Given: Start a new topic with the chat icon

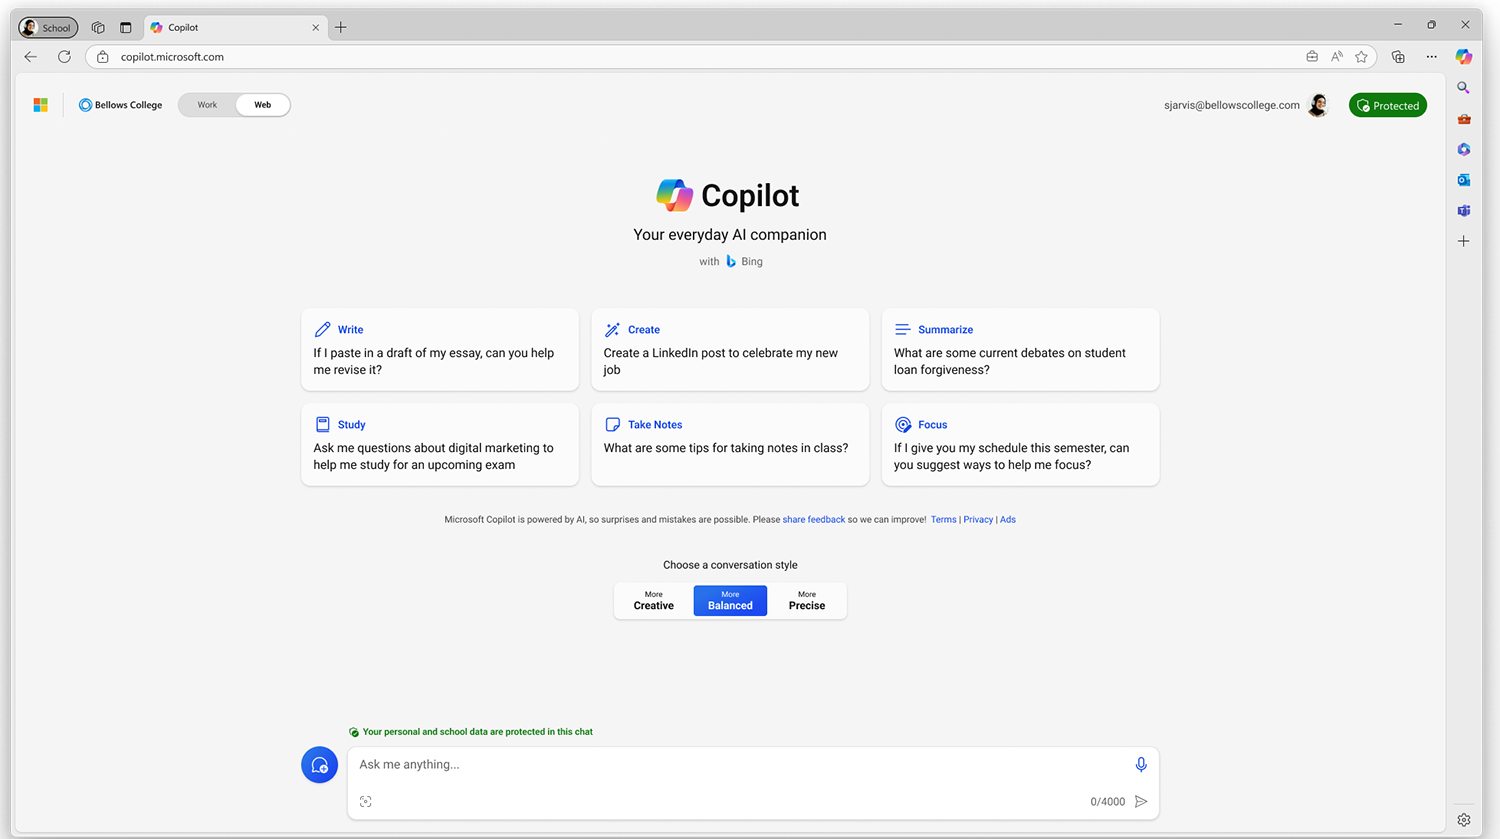Looking at the screenshot, I should (x=319, y=764).
